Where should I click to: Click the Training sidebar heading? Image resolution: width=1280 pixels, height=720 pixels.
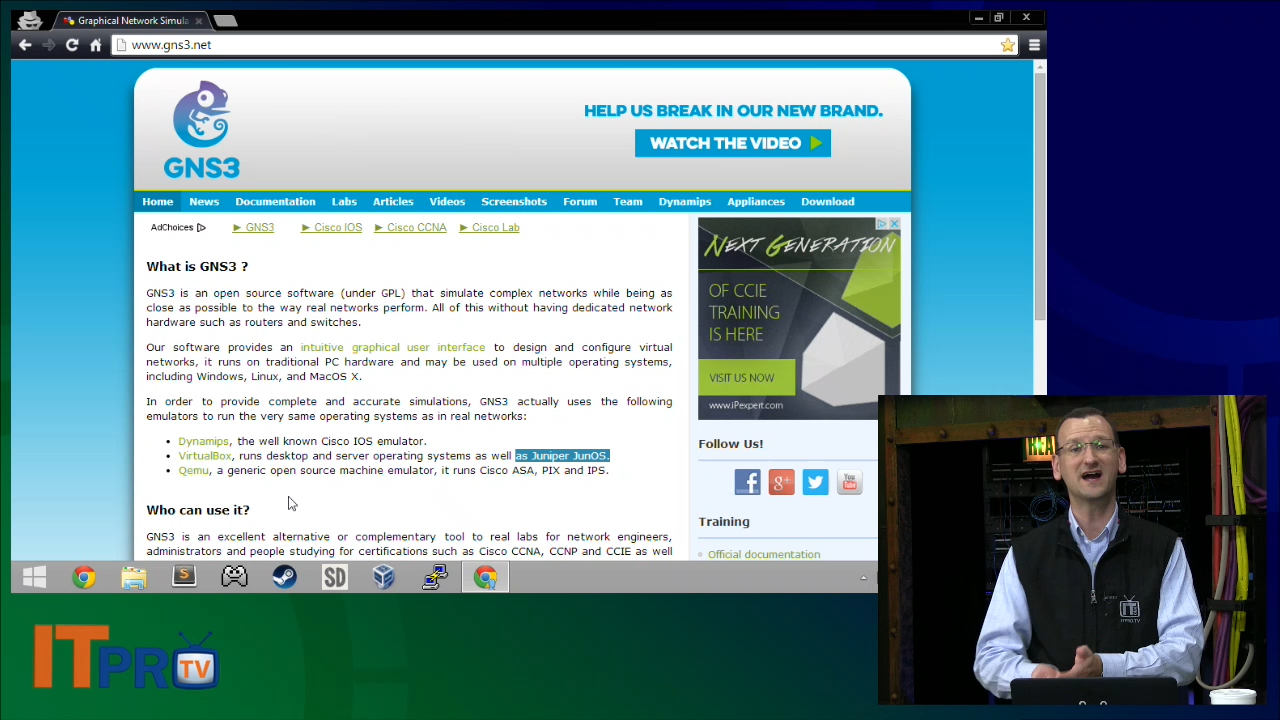pyautogui.click(x=724, y=522)
